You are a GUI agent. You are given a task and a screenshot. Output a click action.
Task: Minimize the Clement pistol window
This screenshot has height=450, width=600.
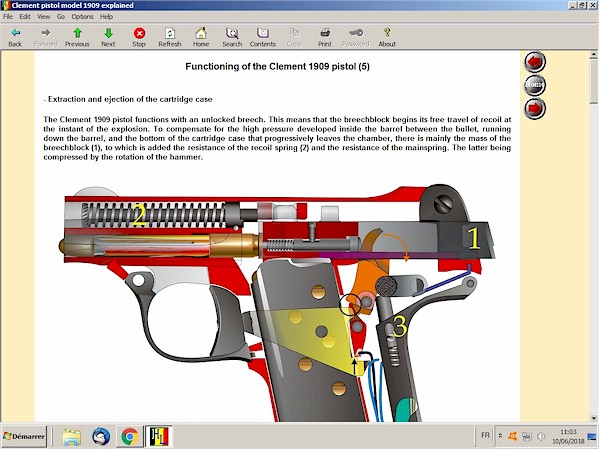coord(573,5)
